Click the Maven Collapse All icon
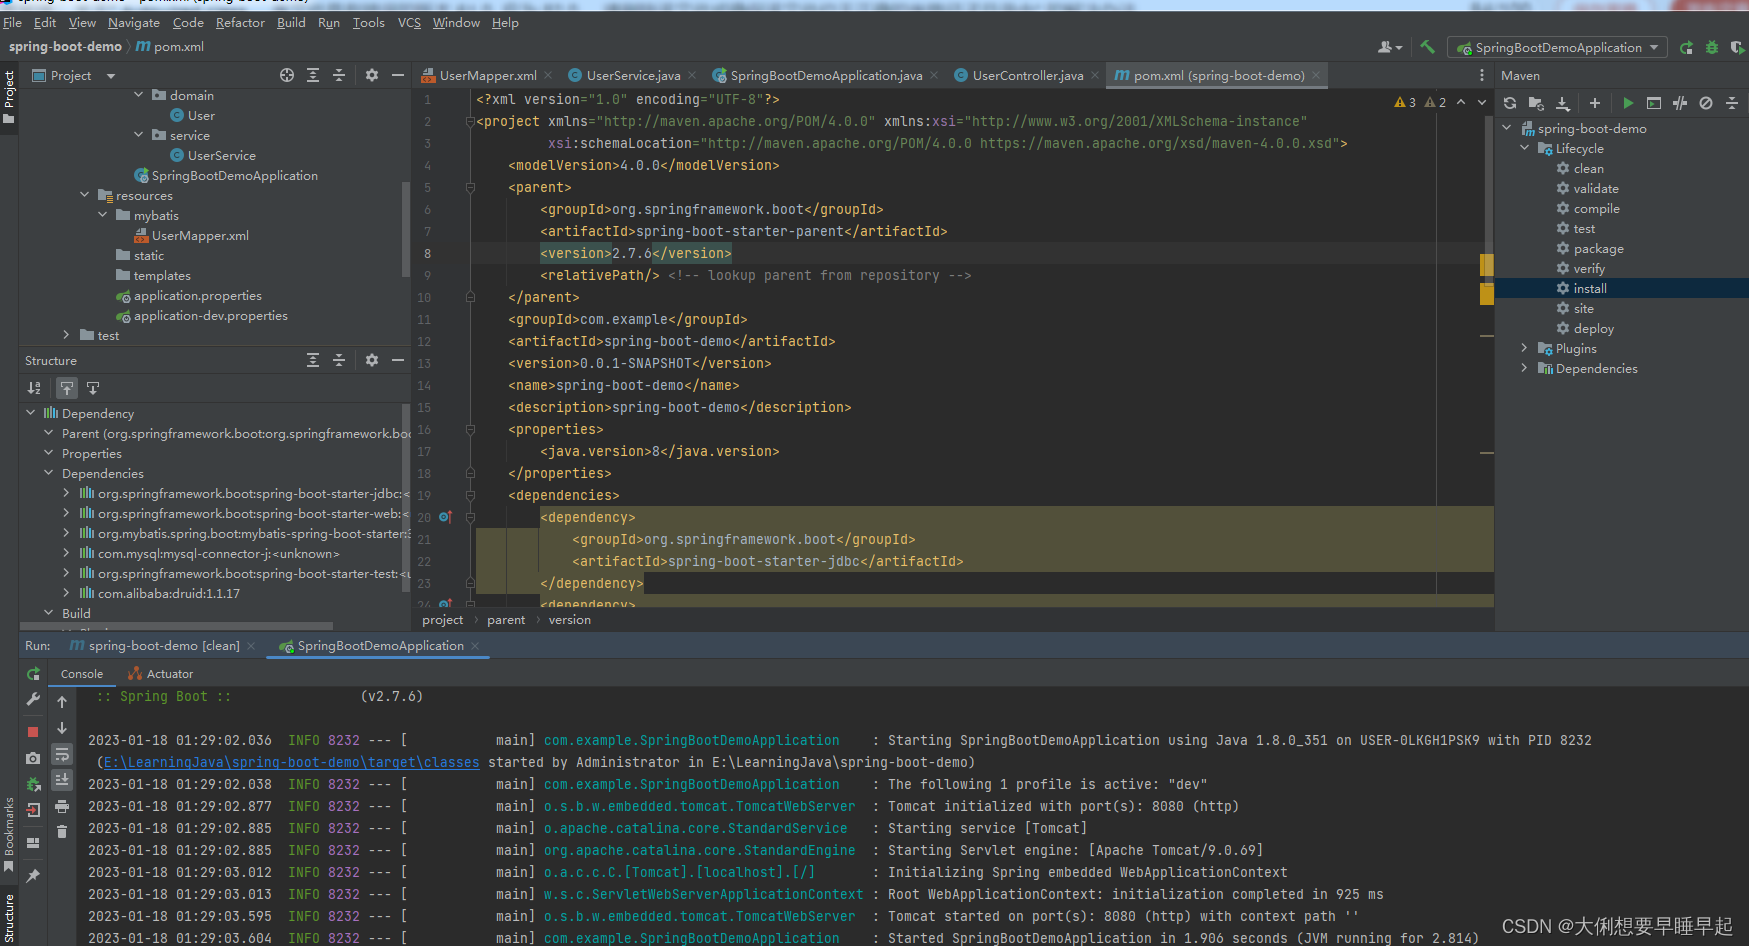 (x=1732, y=103)
